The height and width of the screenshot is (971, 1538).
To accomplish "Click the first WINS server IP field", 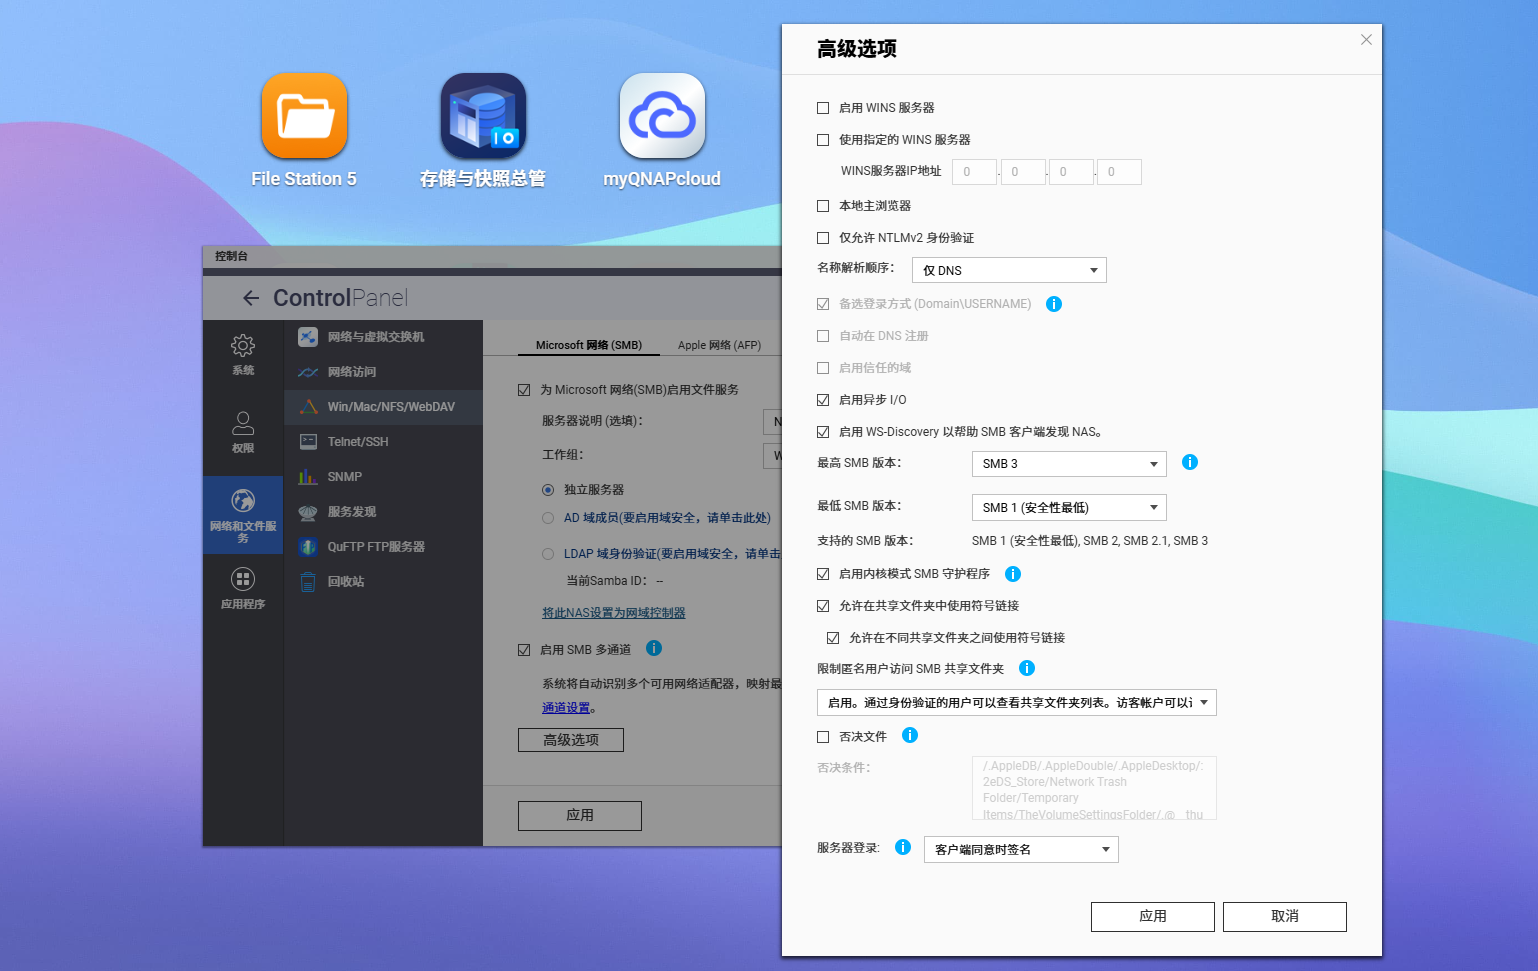I will [x=974, y=172].
